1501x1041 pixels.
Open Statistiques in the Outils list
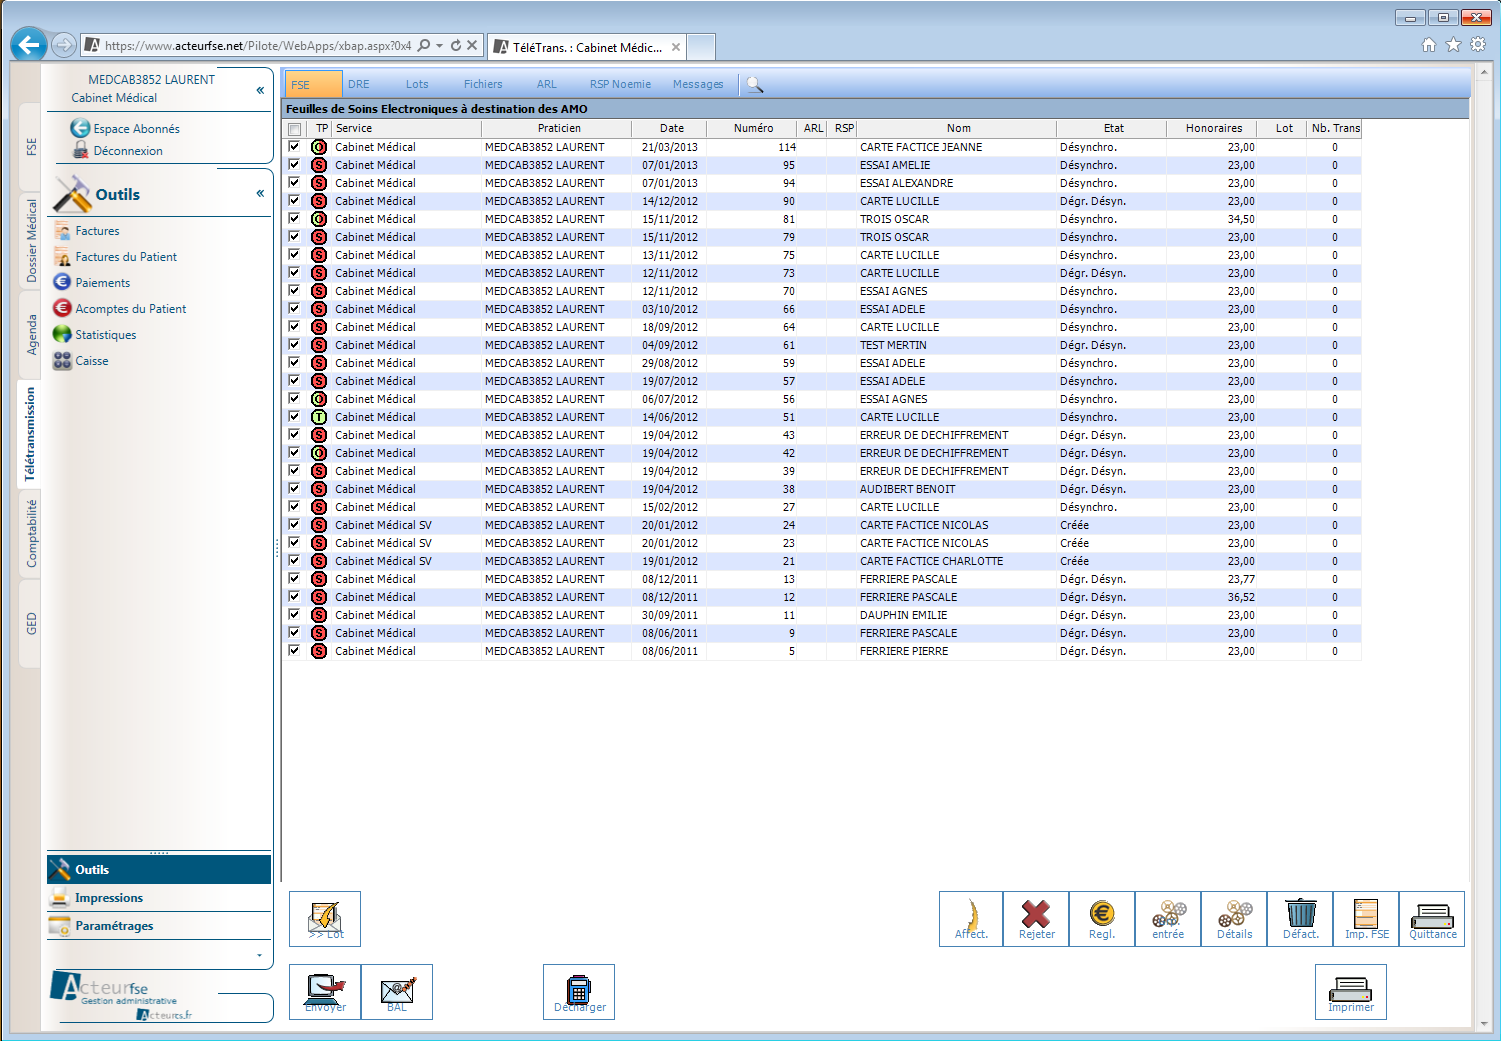coord(105,335)
